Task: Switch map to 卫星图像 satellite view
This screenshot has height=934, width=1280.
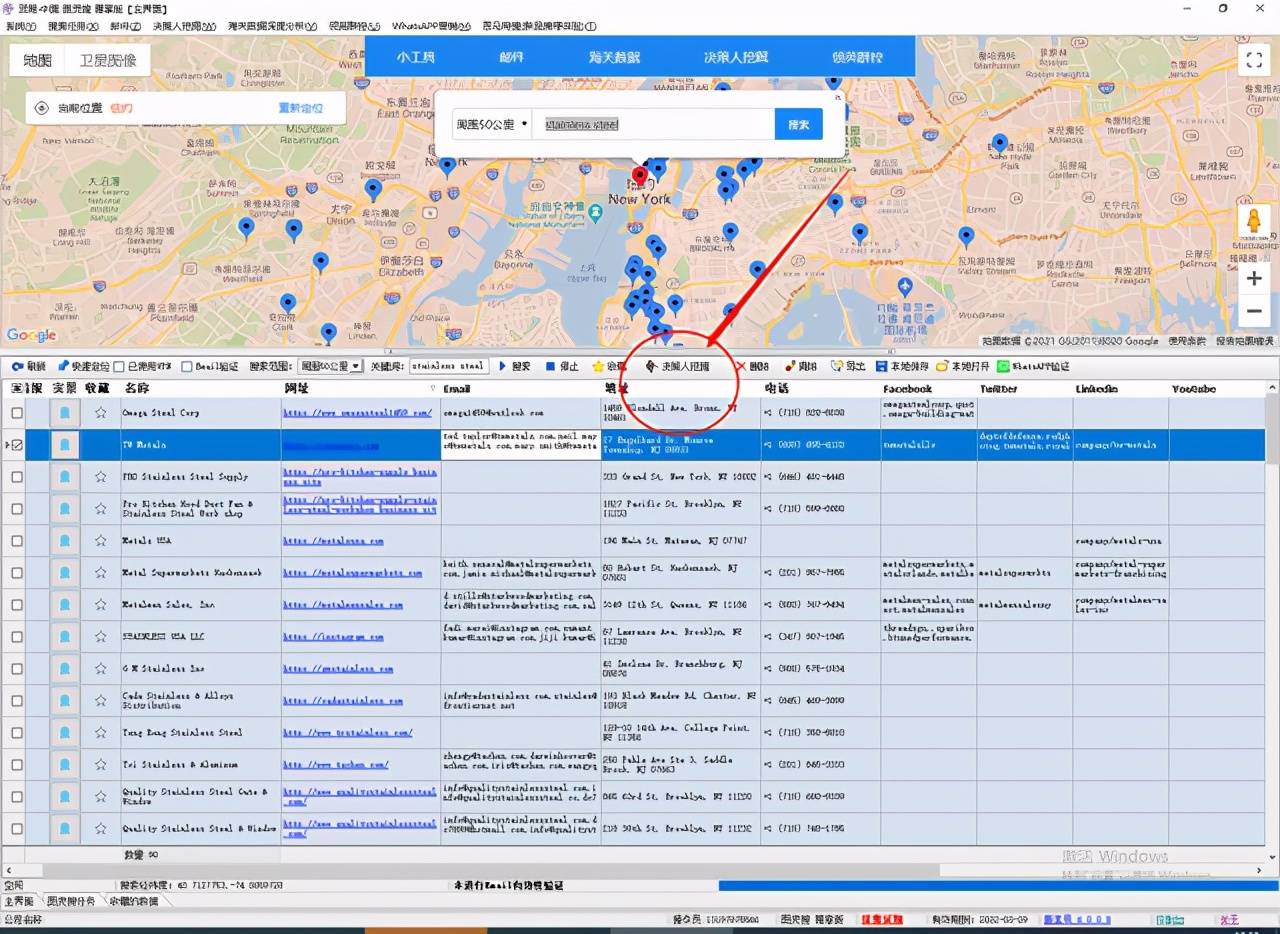Action: [x=108, y=60]
